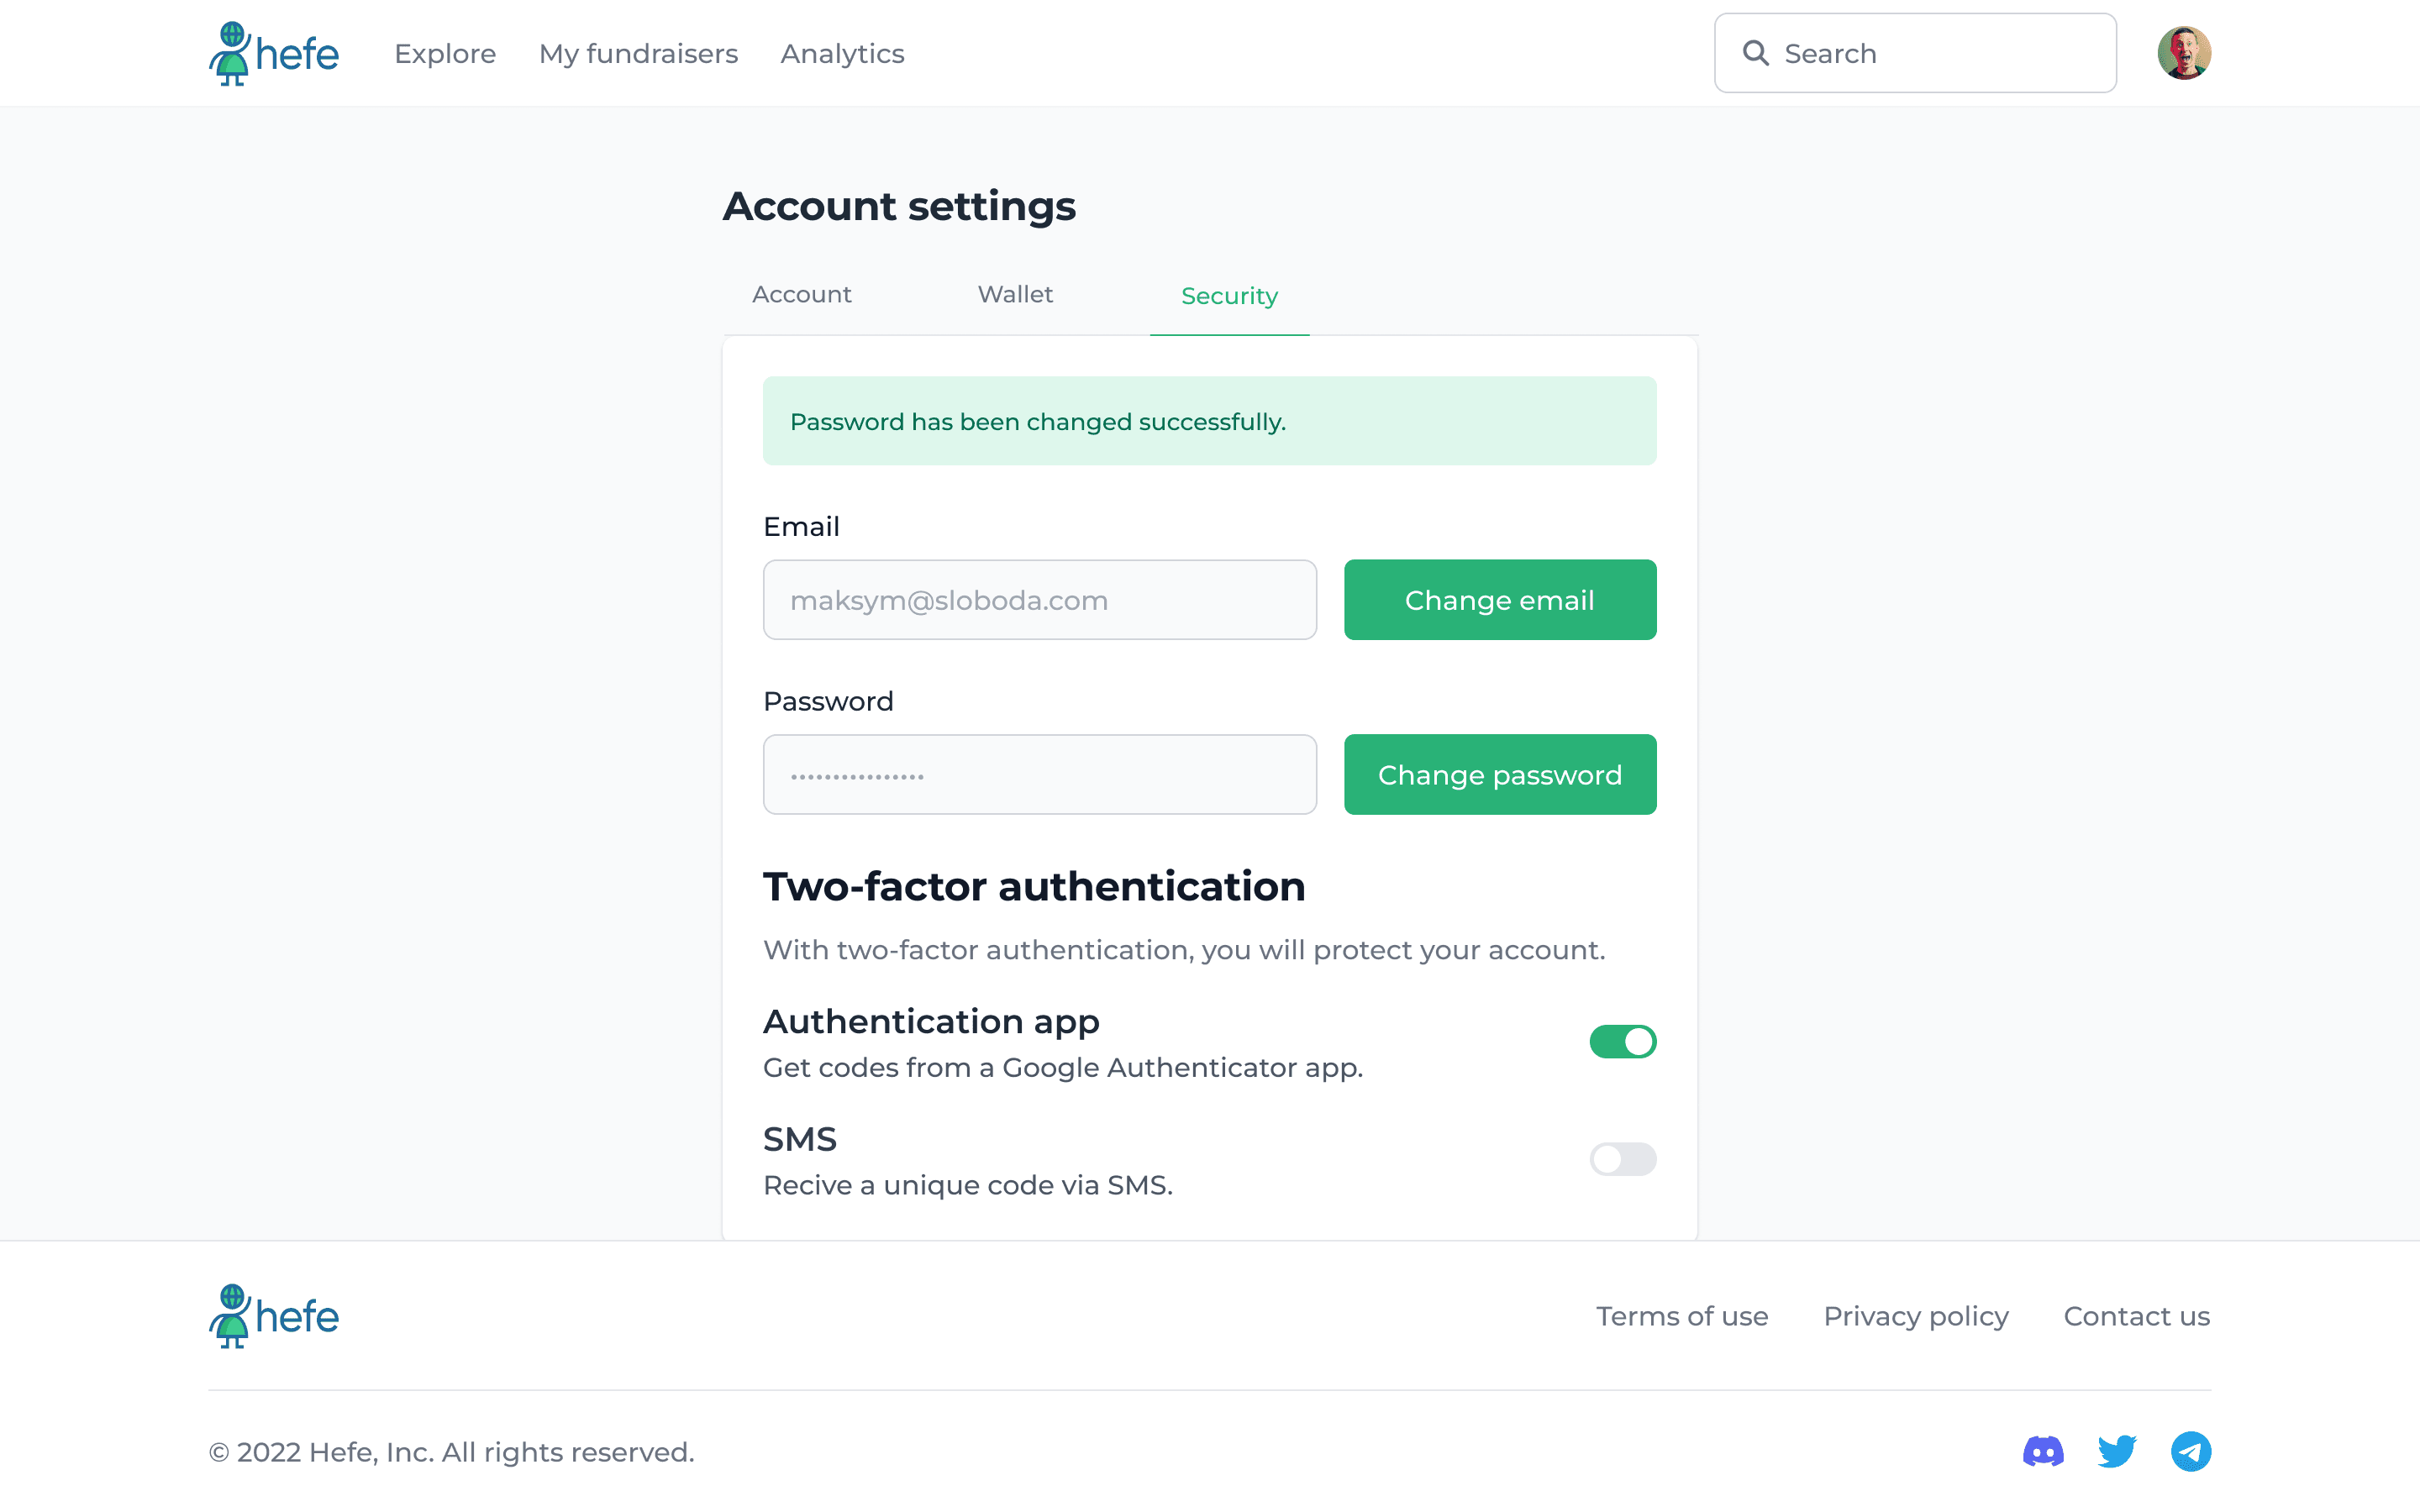Open the Telegram social icon
Viewport: 2420px width, 1512px height.
point(2191,1451)
